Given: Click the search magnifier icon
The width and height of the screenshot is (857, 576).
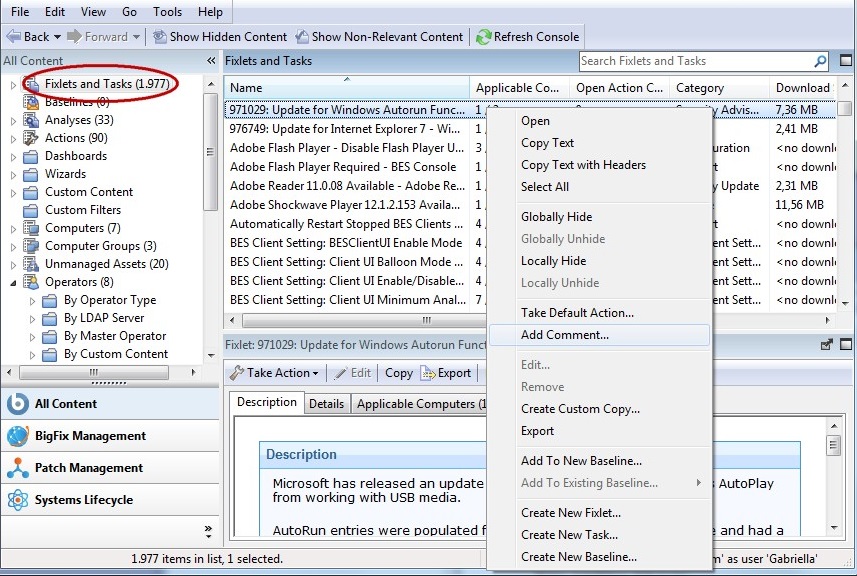Looking at the screenshot, I should click(819, 61).
